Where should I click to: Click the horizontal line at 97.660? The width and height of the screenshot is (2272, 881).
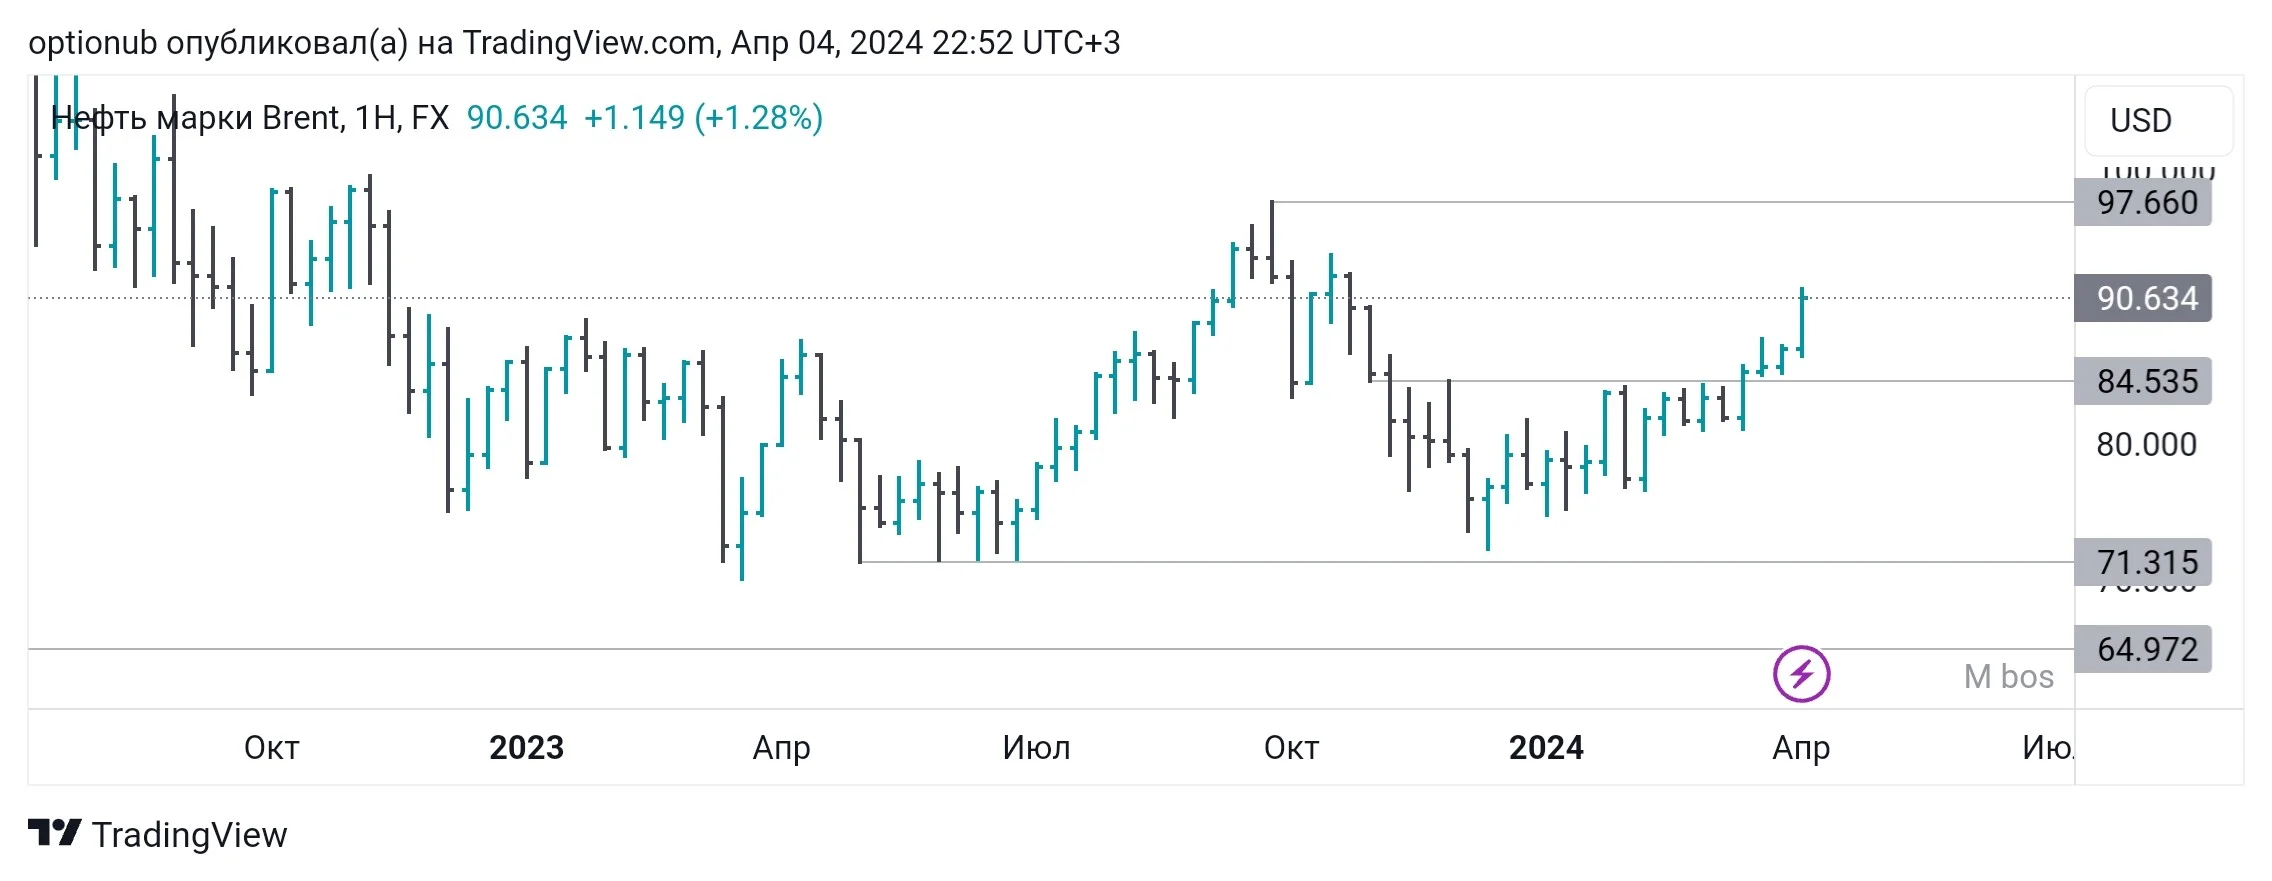click(1673, 202)
